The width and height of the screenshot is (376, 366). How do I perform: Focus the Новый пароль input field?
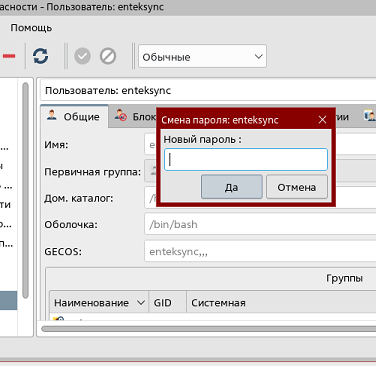pyautogui.click(x=246, y=159)
